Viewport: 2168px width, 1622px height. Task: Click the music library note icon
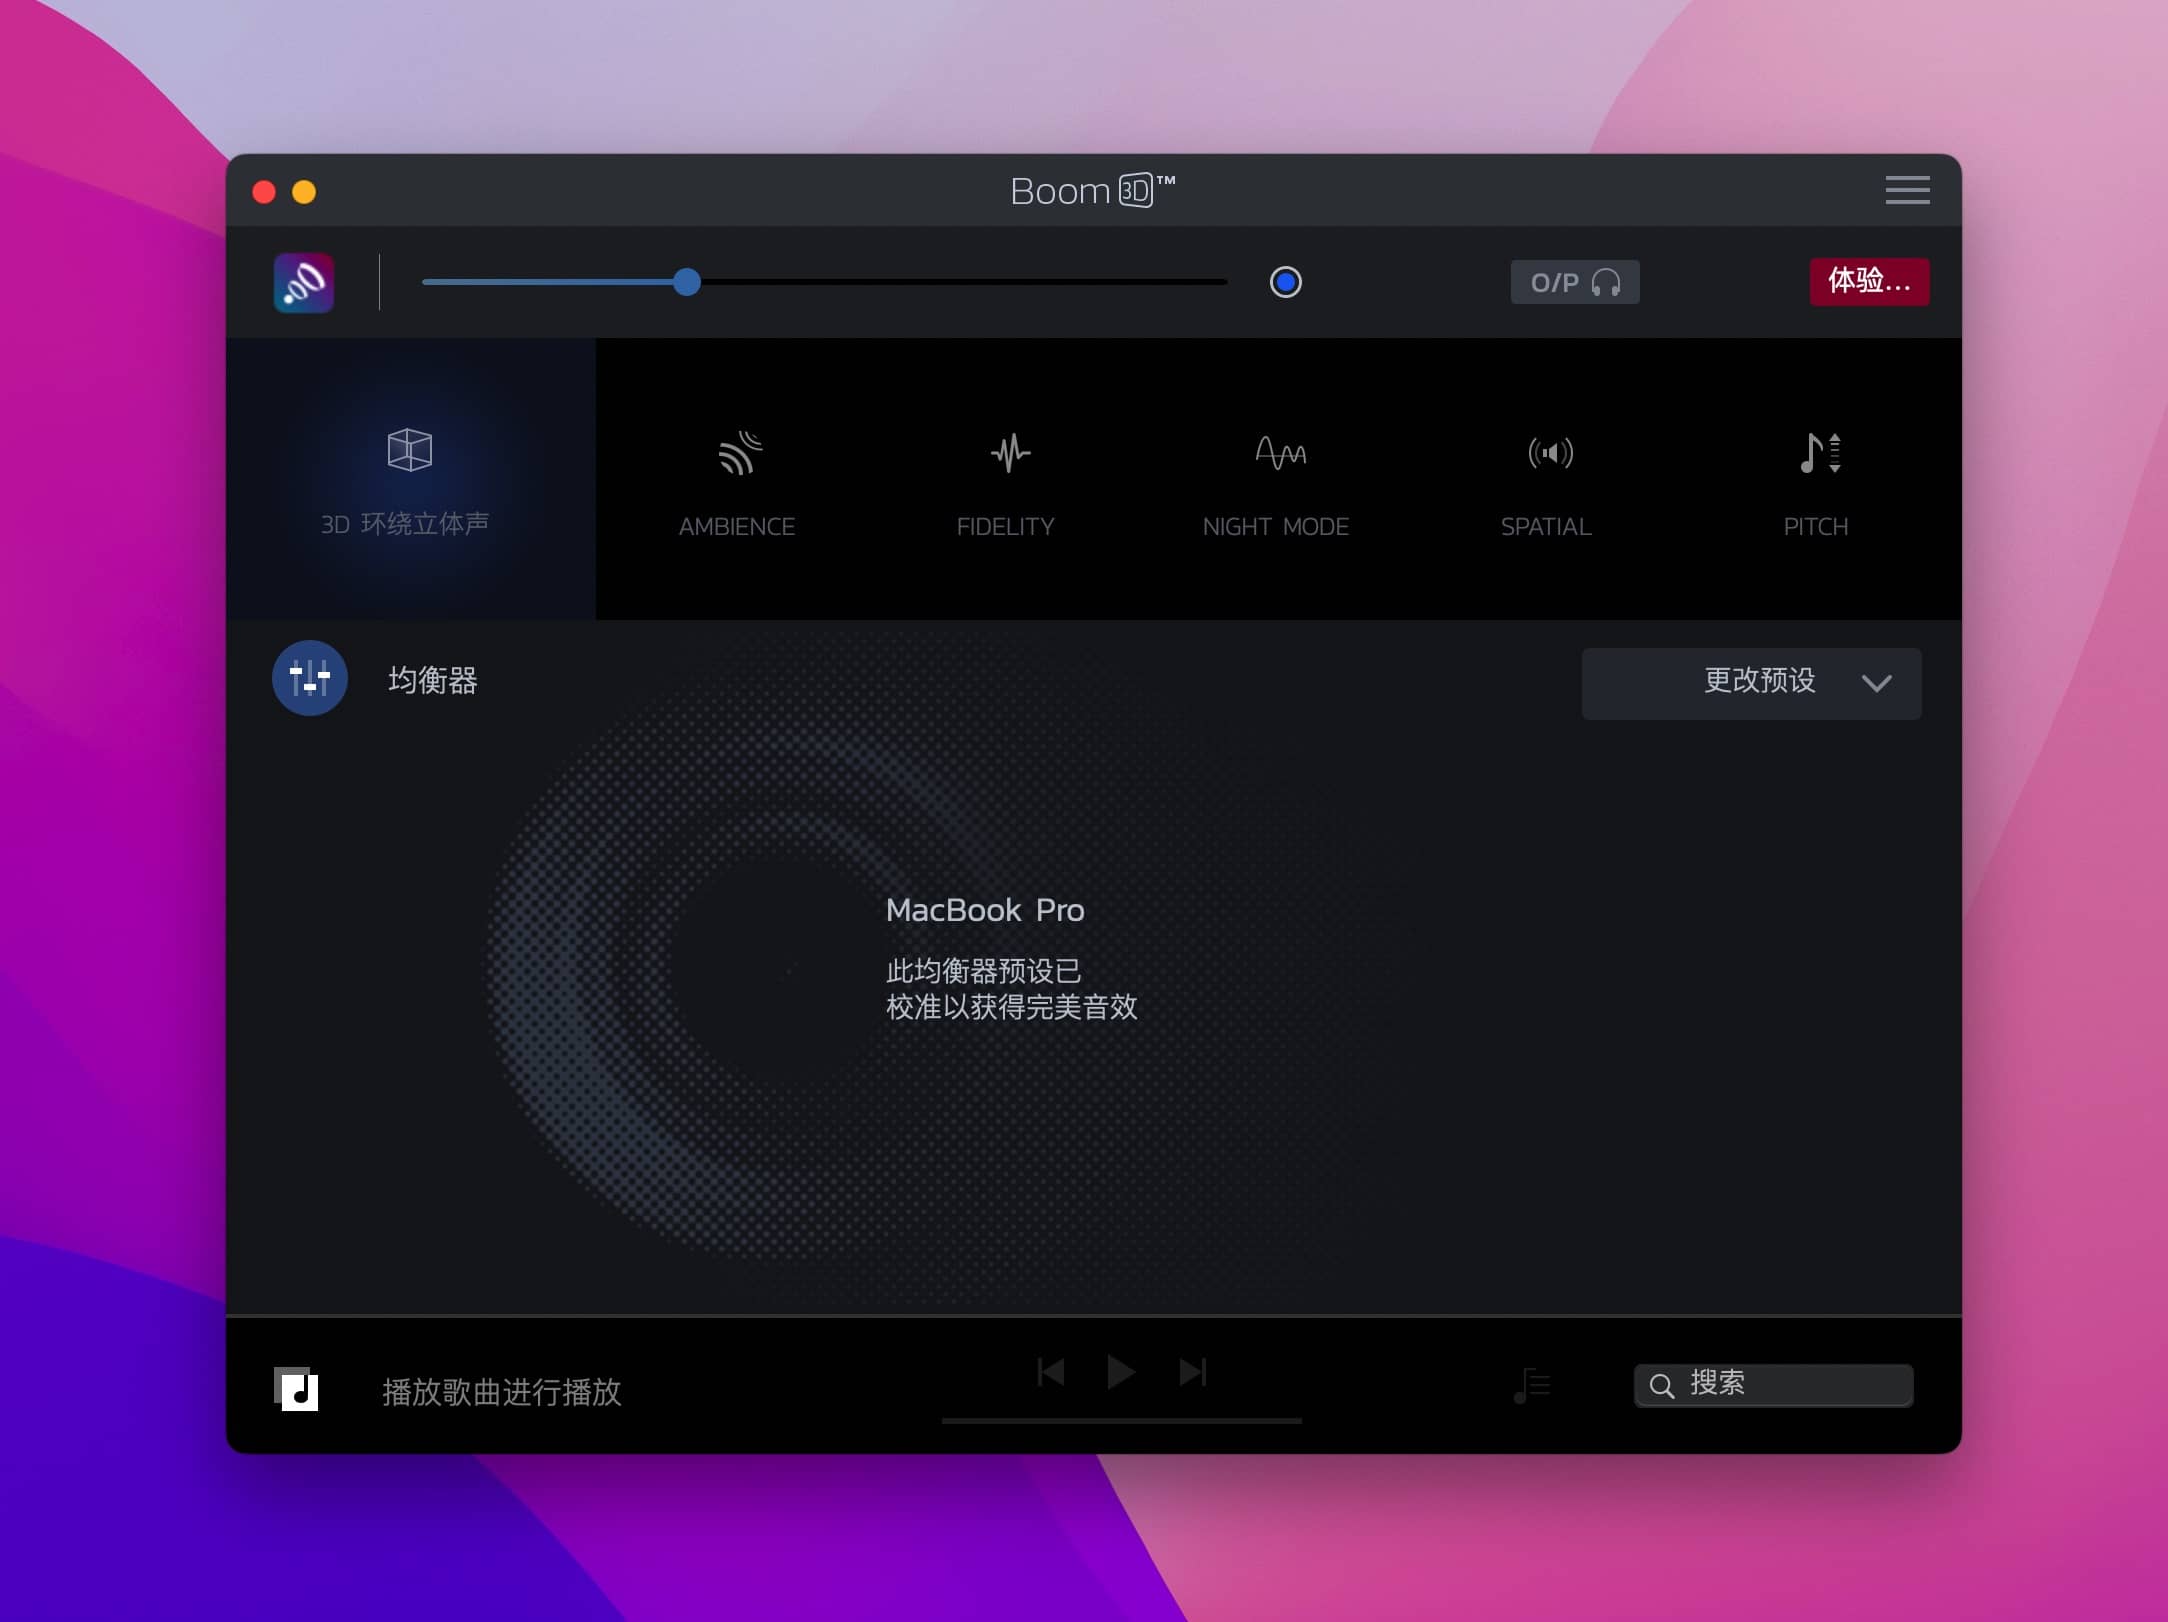click(x=296, y=1389)
